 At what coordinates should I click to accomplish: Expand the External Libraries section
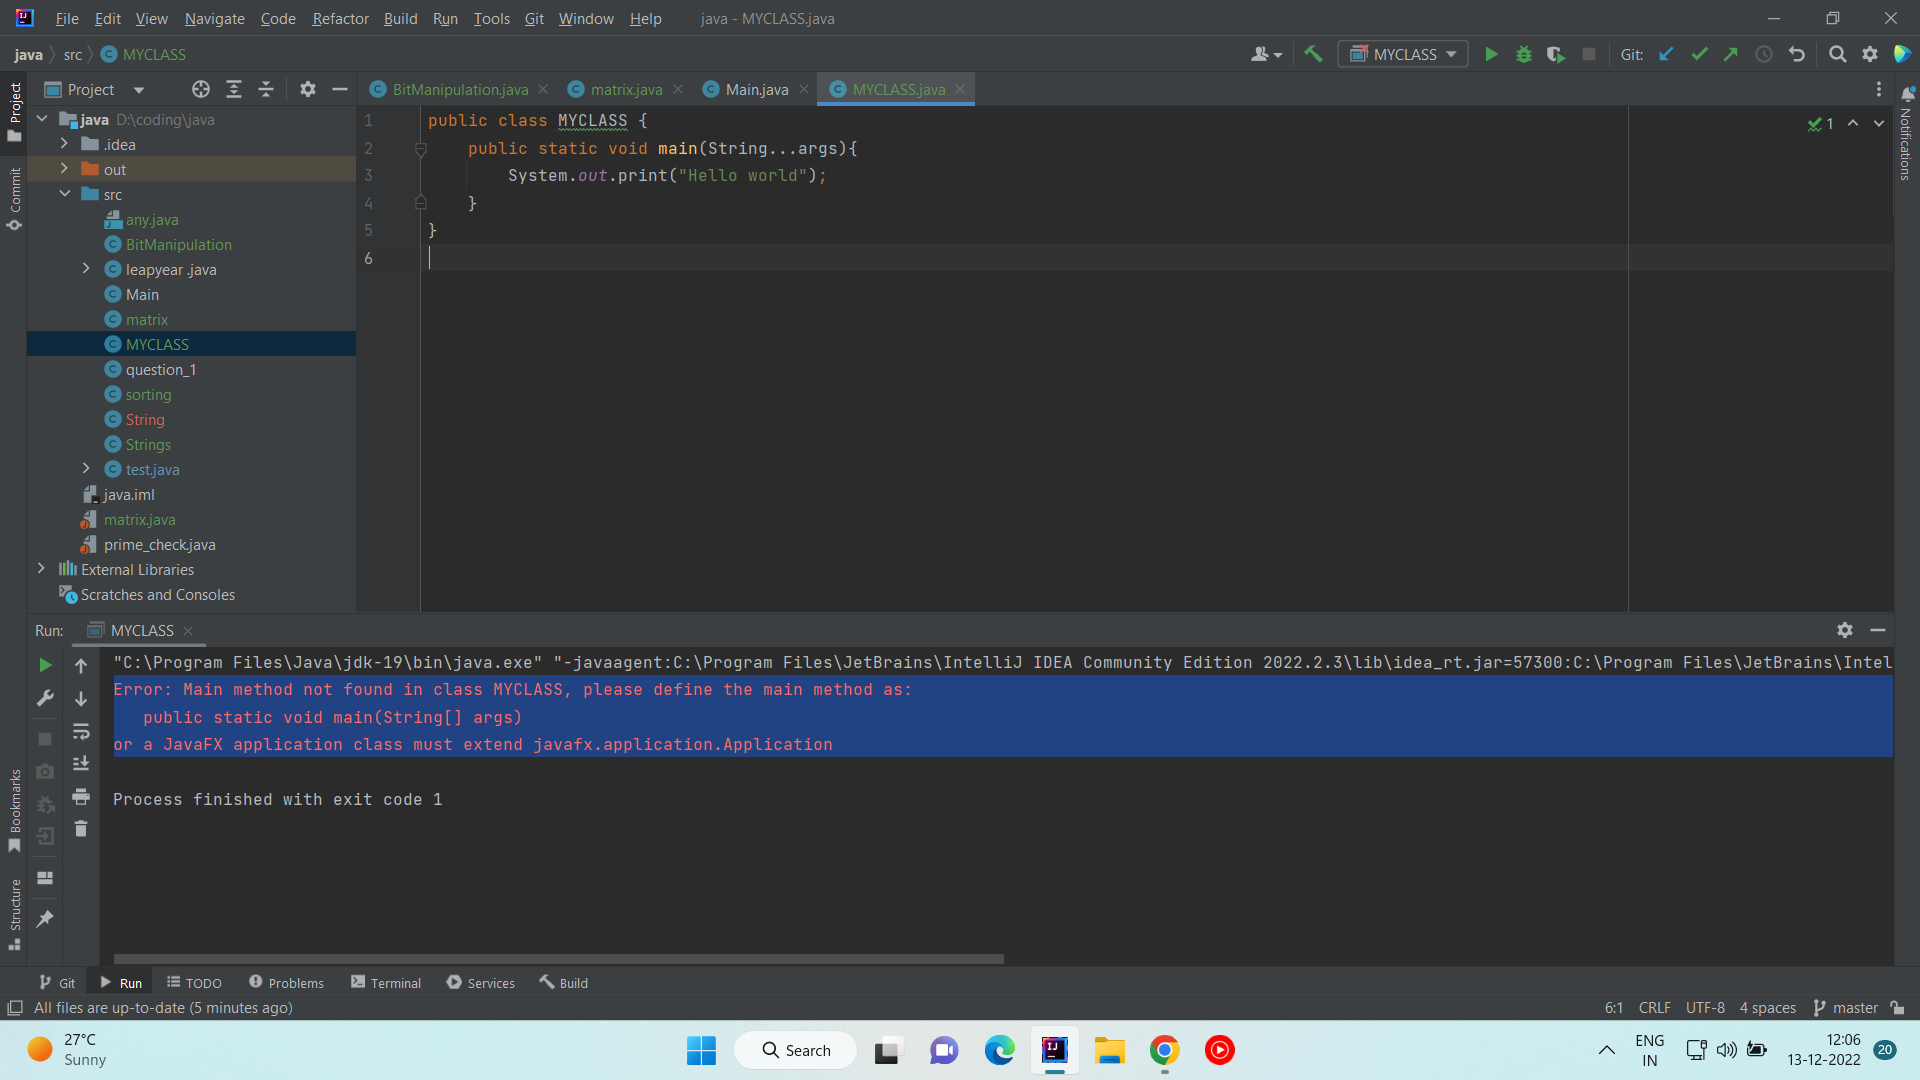pyautogui.click(x=40, y=568)
